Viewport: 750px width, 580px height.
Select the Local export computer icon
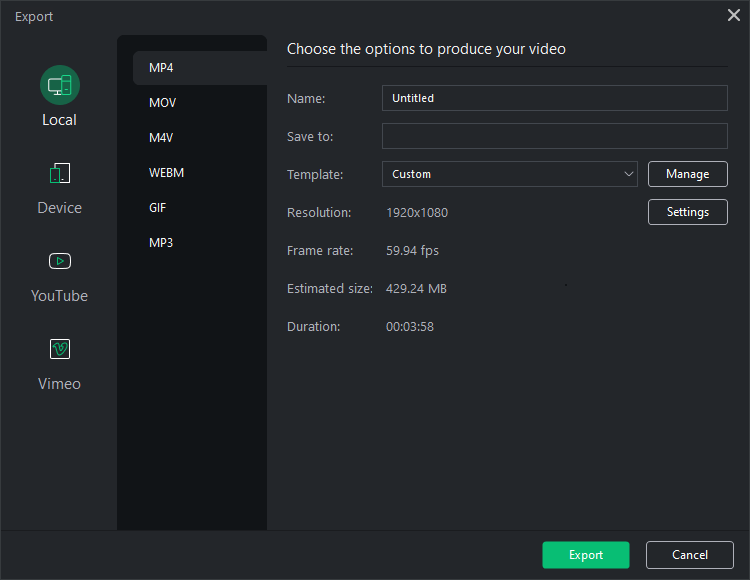(59, 85)
